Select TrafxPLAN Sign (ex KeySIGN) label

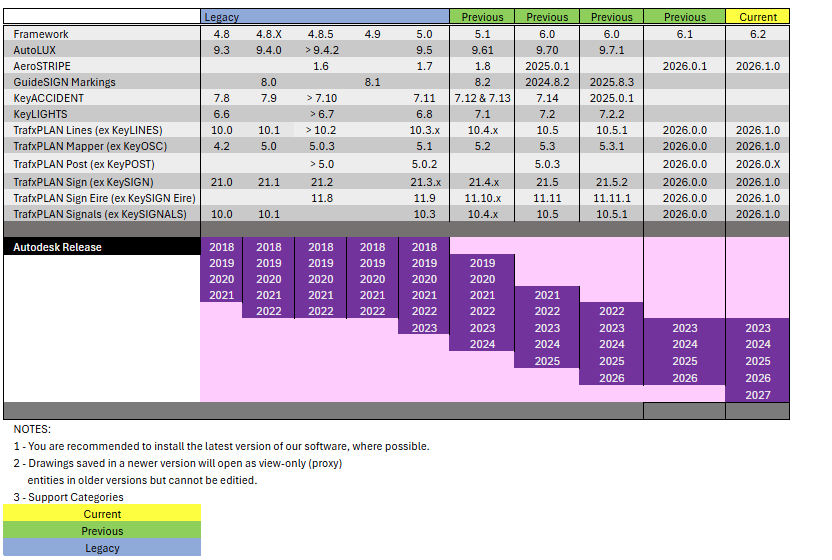(83, 182)
